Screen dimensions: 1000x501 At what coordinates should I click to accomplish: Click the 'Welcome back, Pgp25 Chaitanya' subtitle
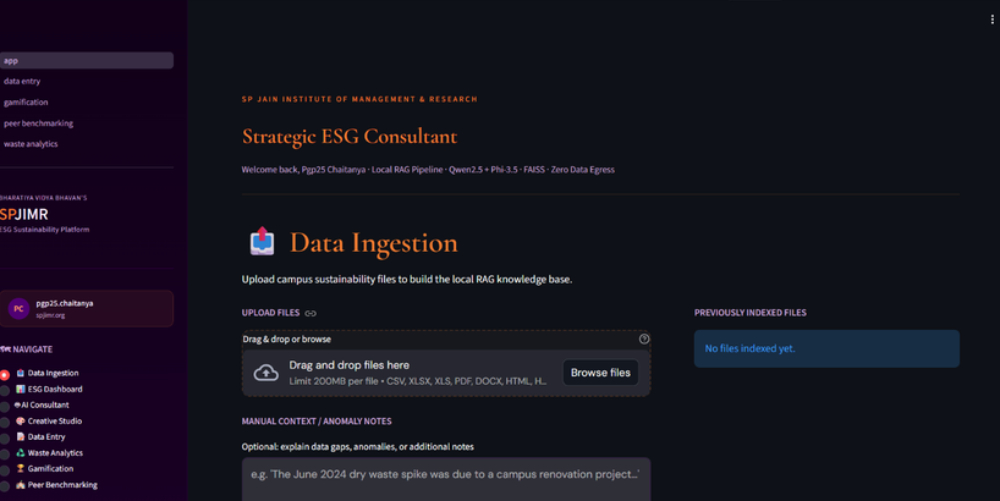click(304, 170)
